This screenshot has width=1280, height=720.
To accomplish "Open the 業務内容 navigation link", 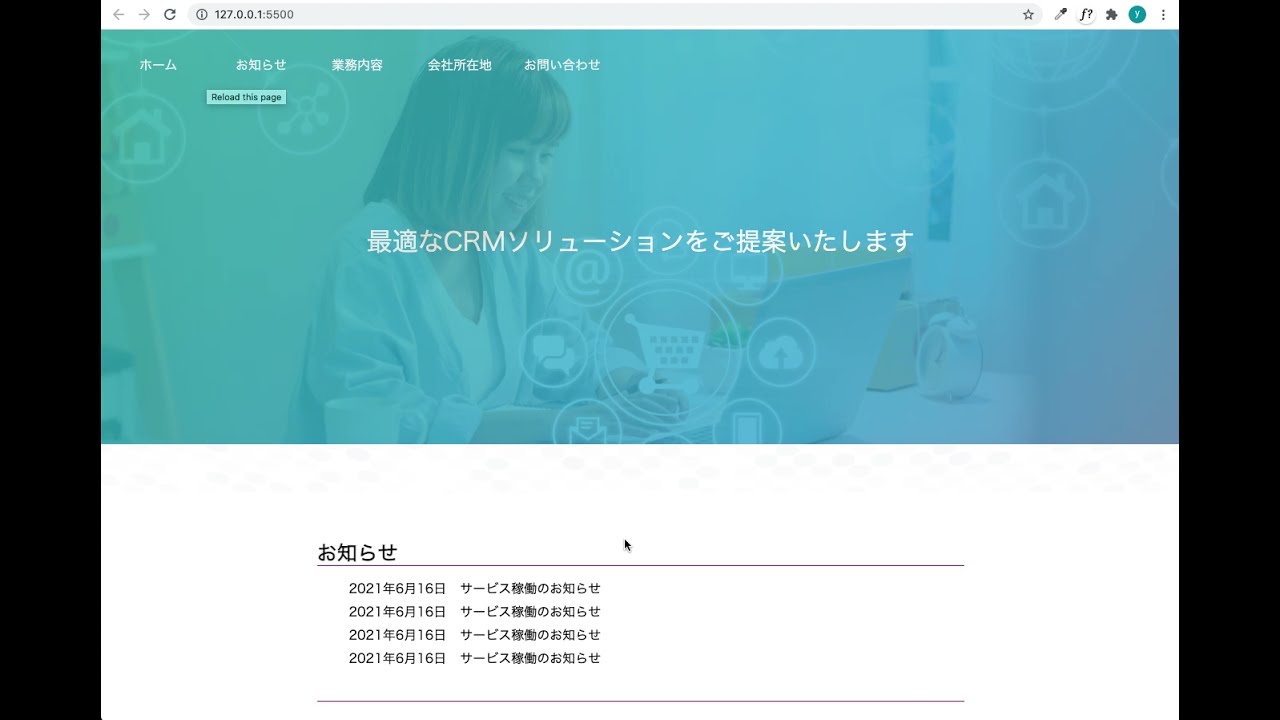I will (357, 65).
